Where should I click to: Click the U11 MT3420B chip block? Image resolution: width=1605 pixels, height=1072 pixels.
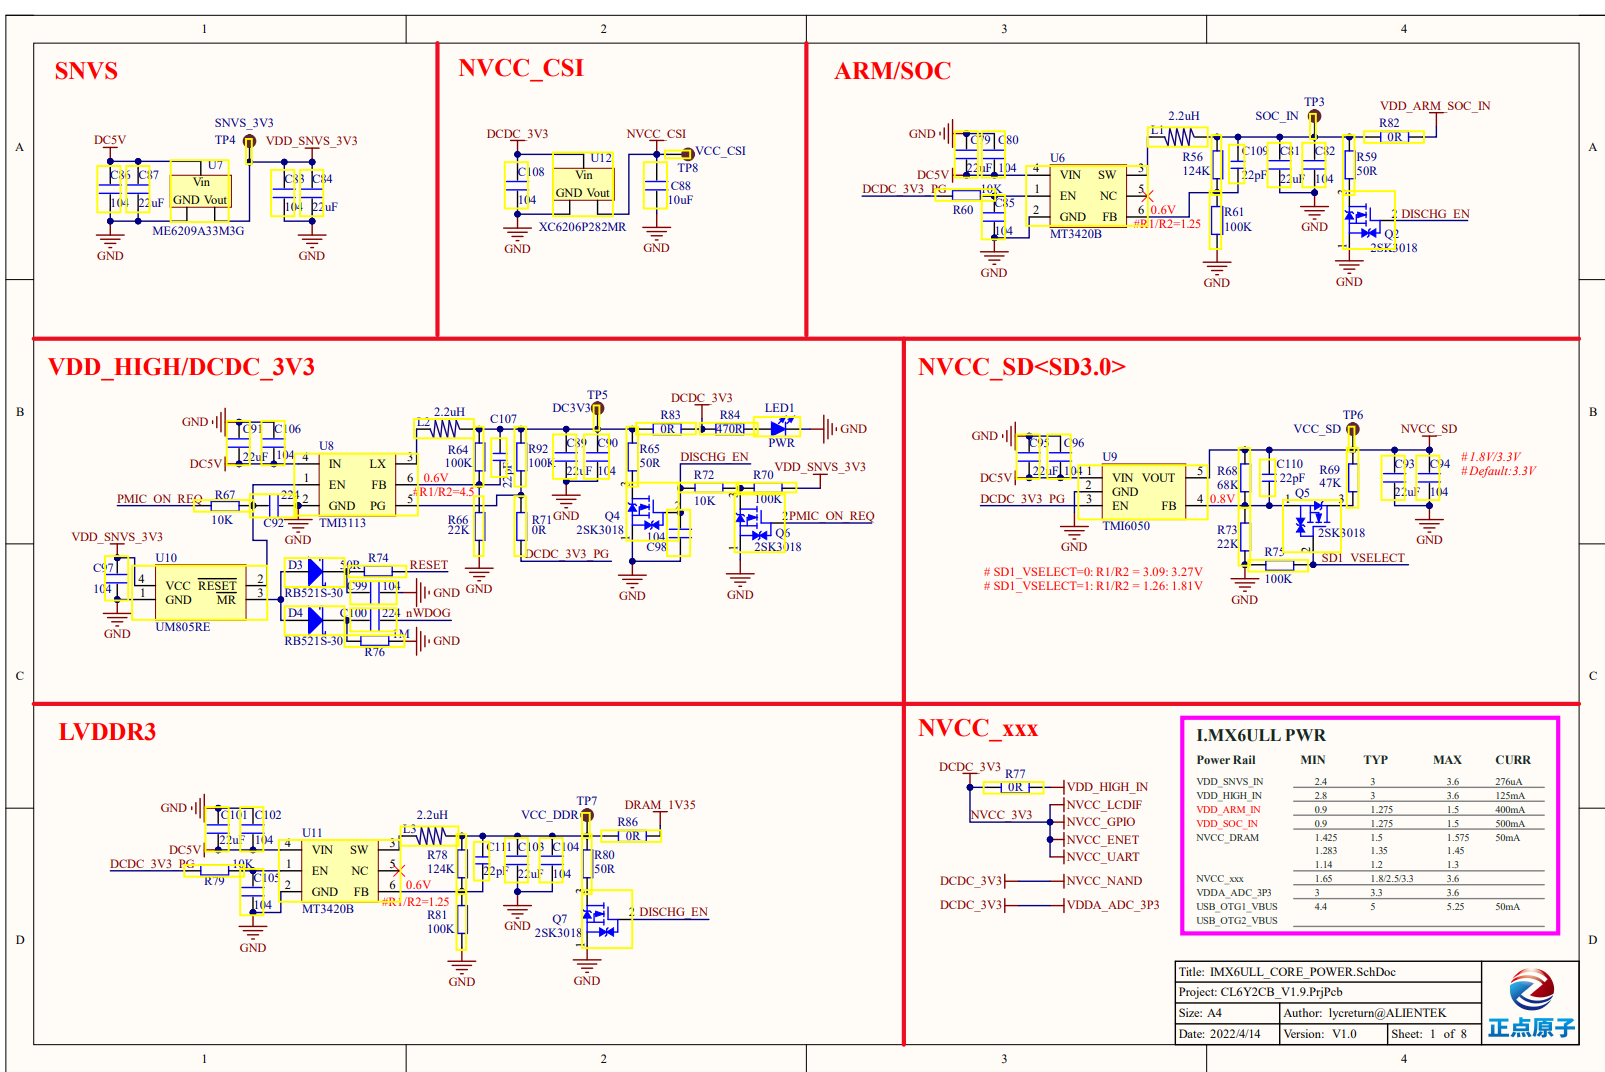(x=340, y=870)
